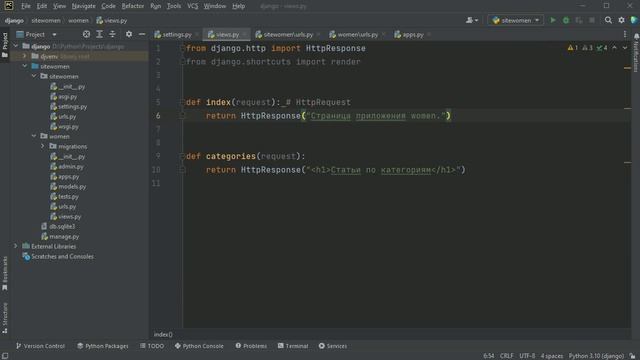Image resolution: width=640 pixels, height=360 pixels.
Task: Toggle tool window bars in status corner
Action: click(5, 356)
